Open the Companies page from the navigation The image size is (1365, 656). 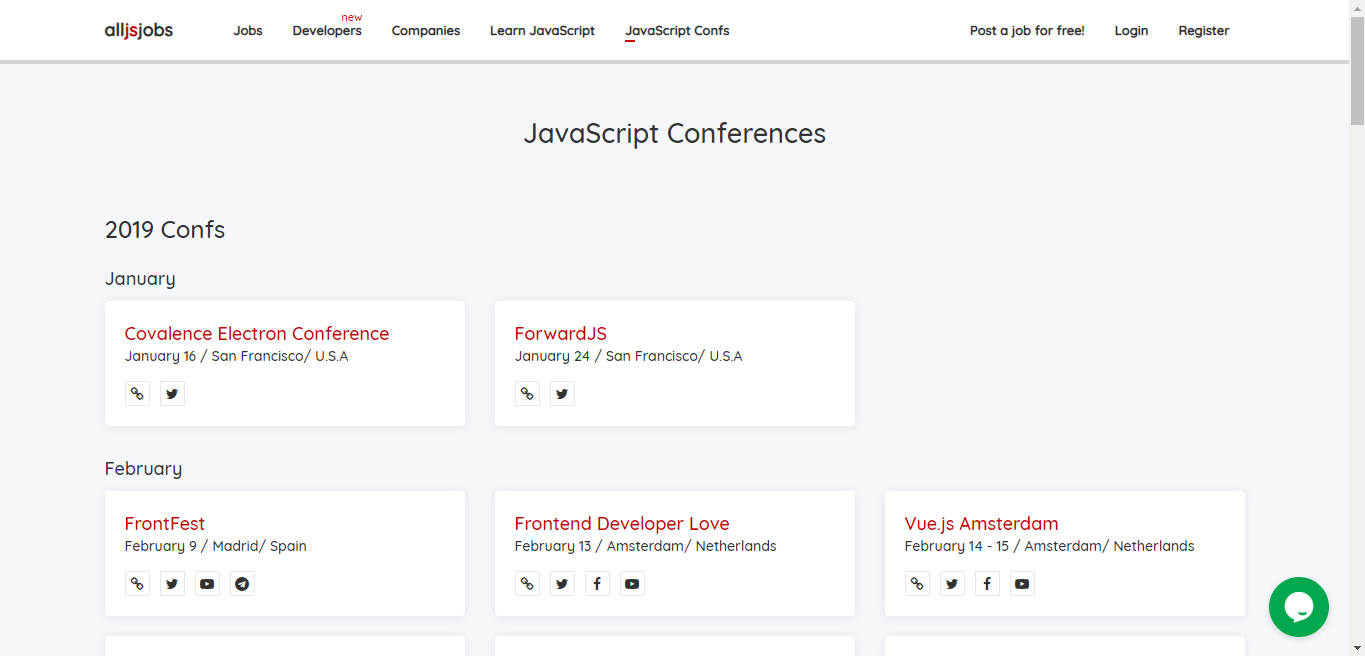click(425, 31)
